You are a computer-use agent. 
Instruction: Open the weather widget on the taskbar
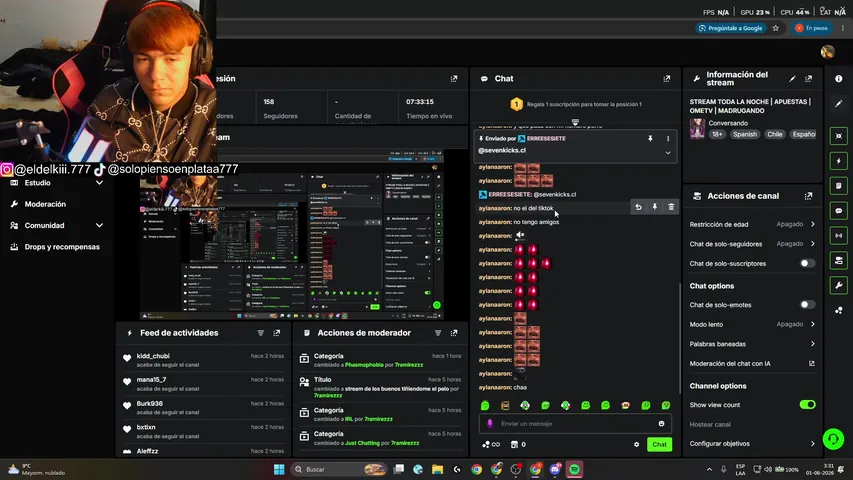tap(37, 469)
